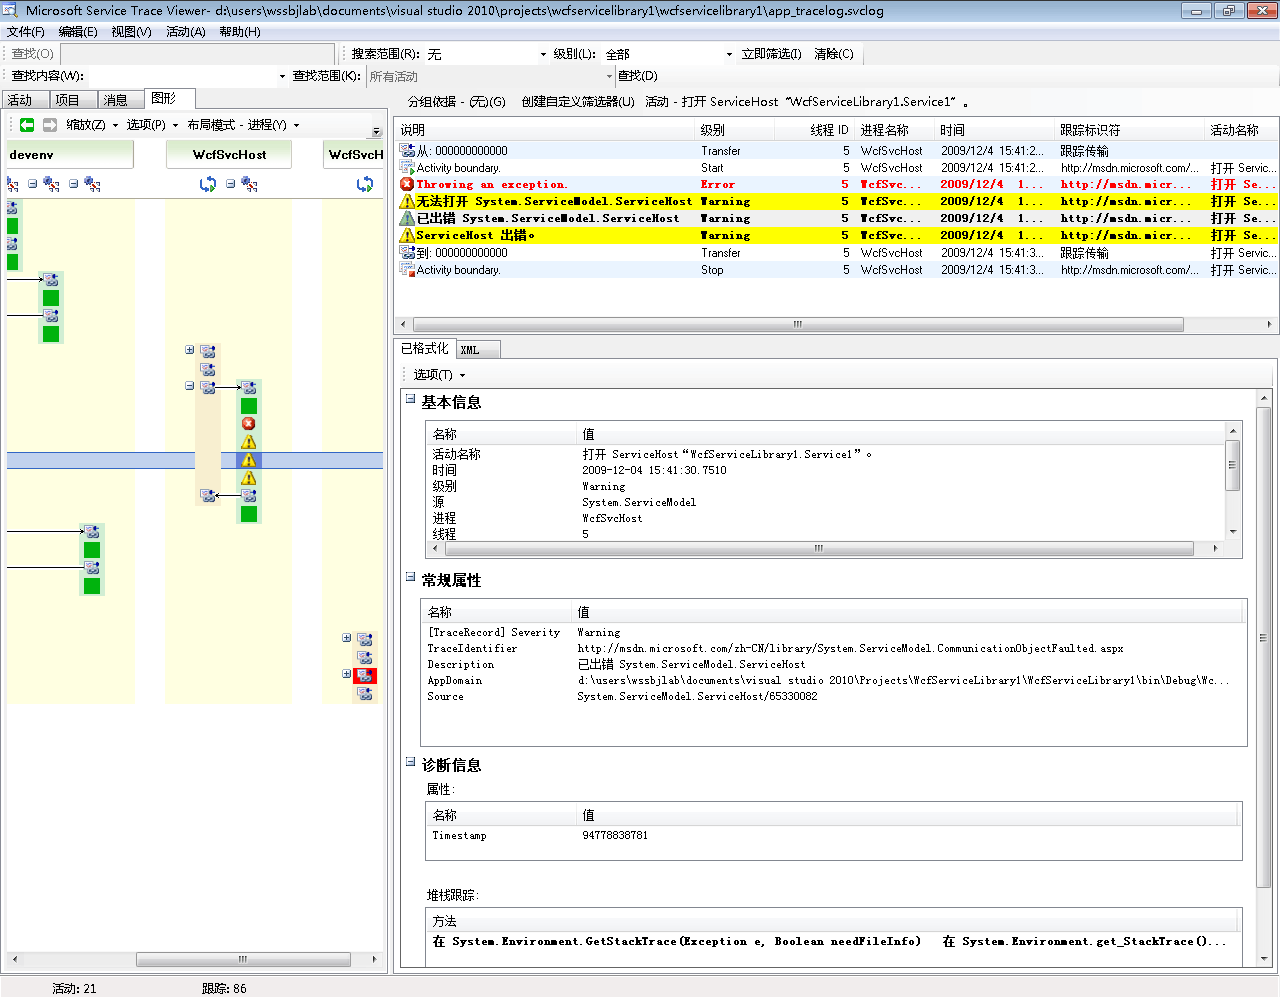Select the red error icon in the graph

pos(249,424)
